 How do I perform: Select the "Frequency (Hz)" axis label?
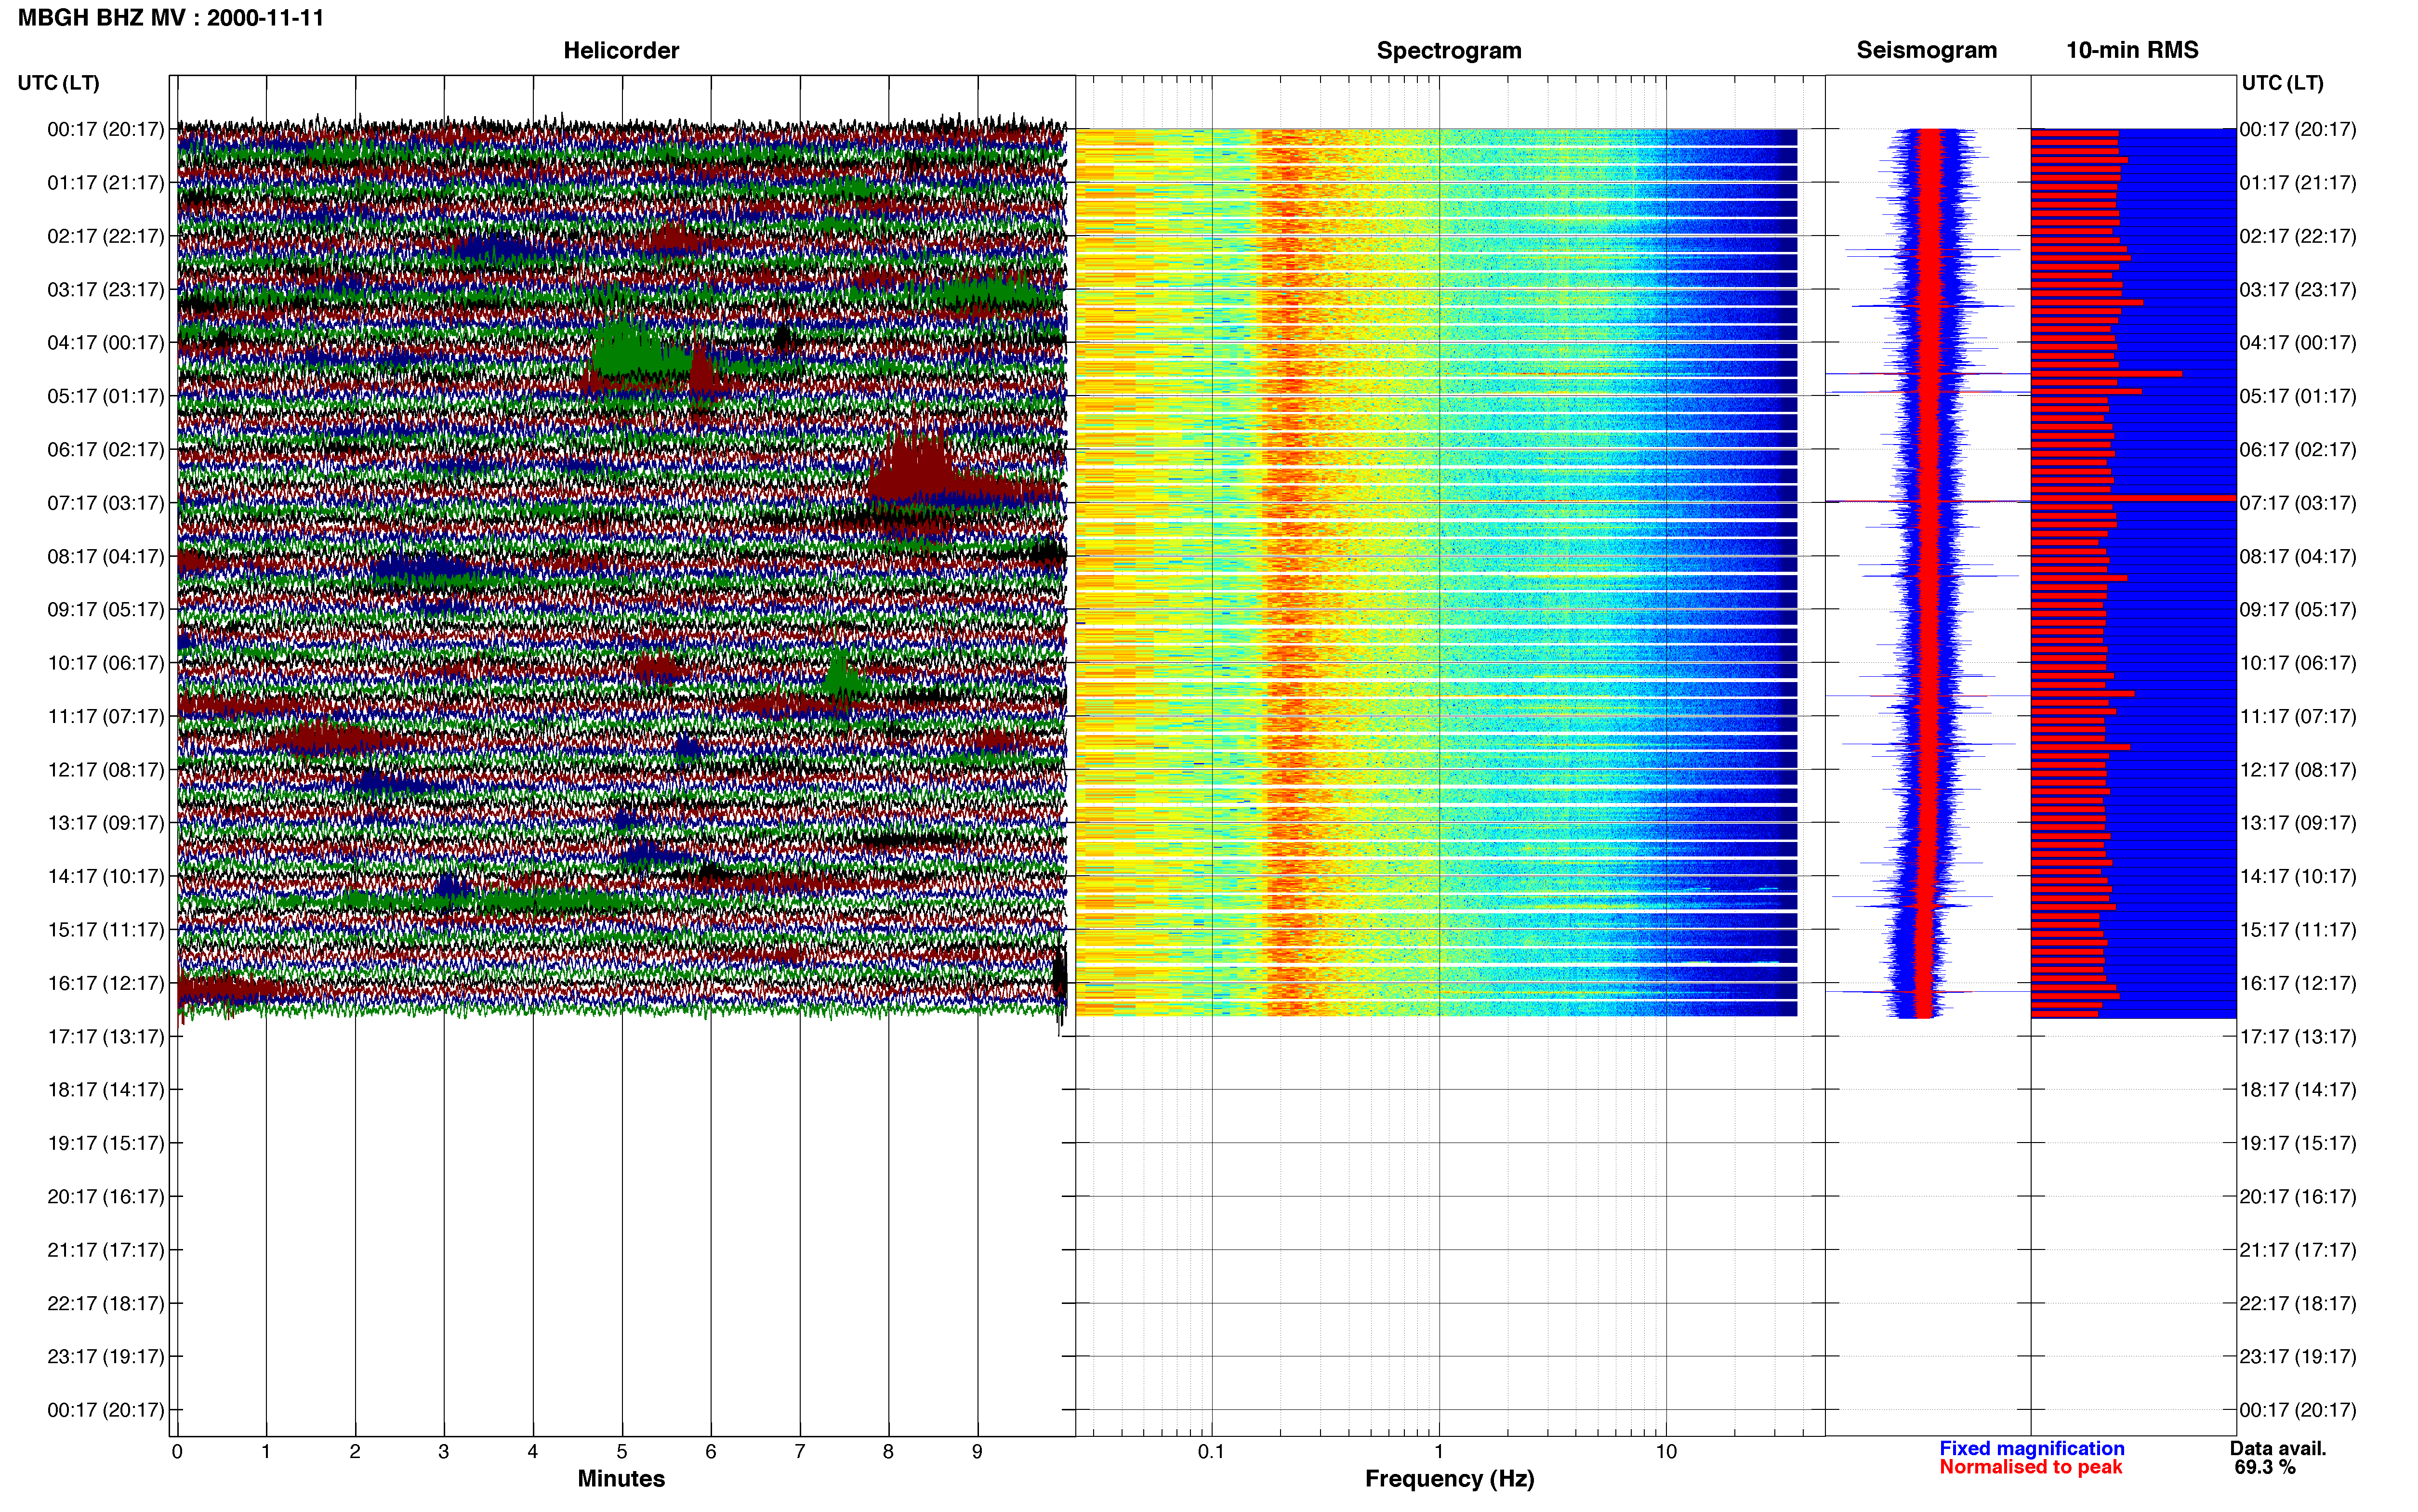1449,1479
